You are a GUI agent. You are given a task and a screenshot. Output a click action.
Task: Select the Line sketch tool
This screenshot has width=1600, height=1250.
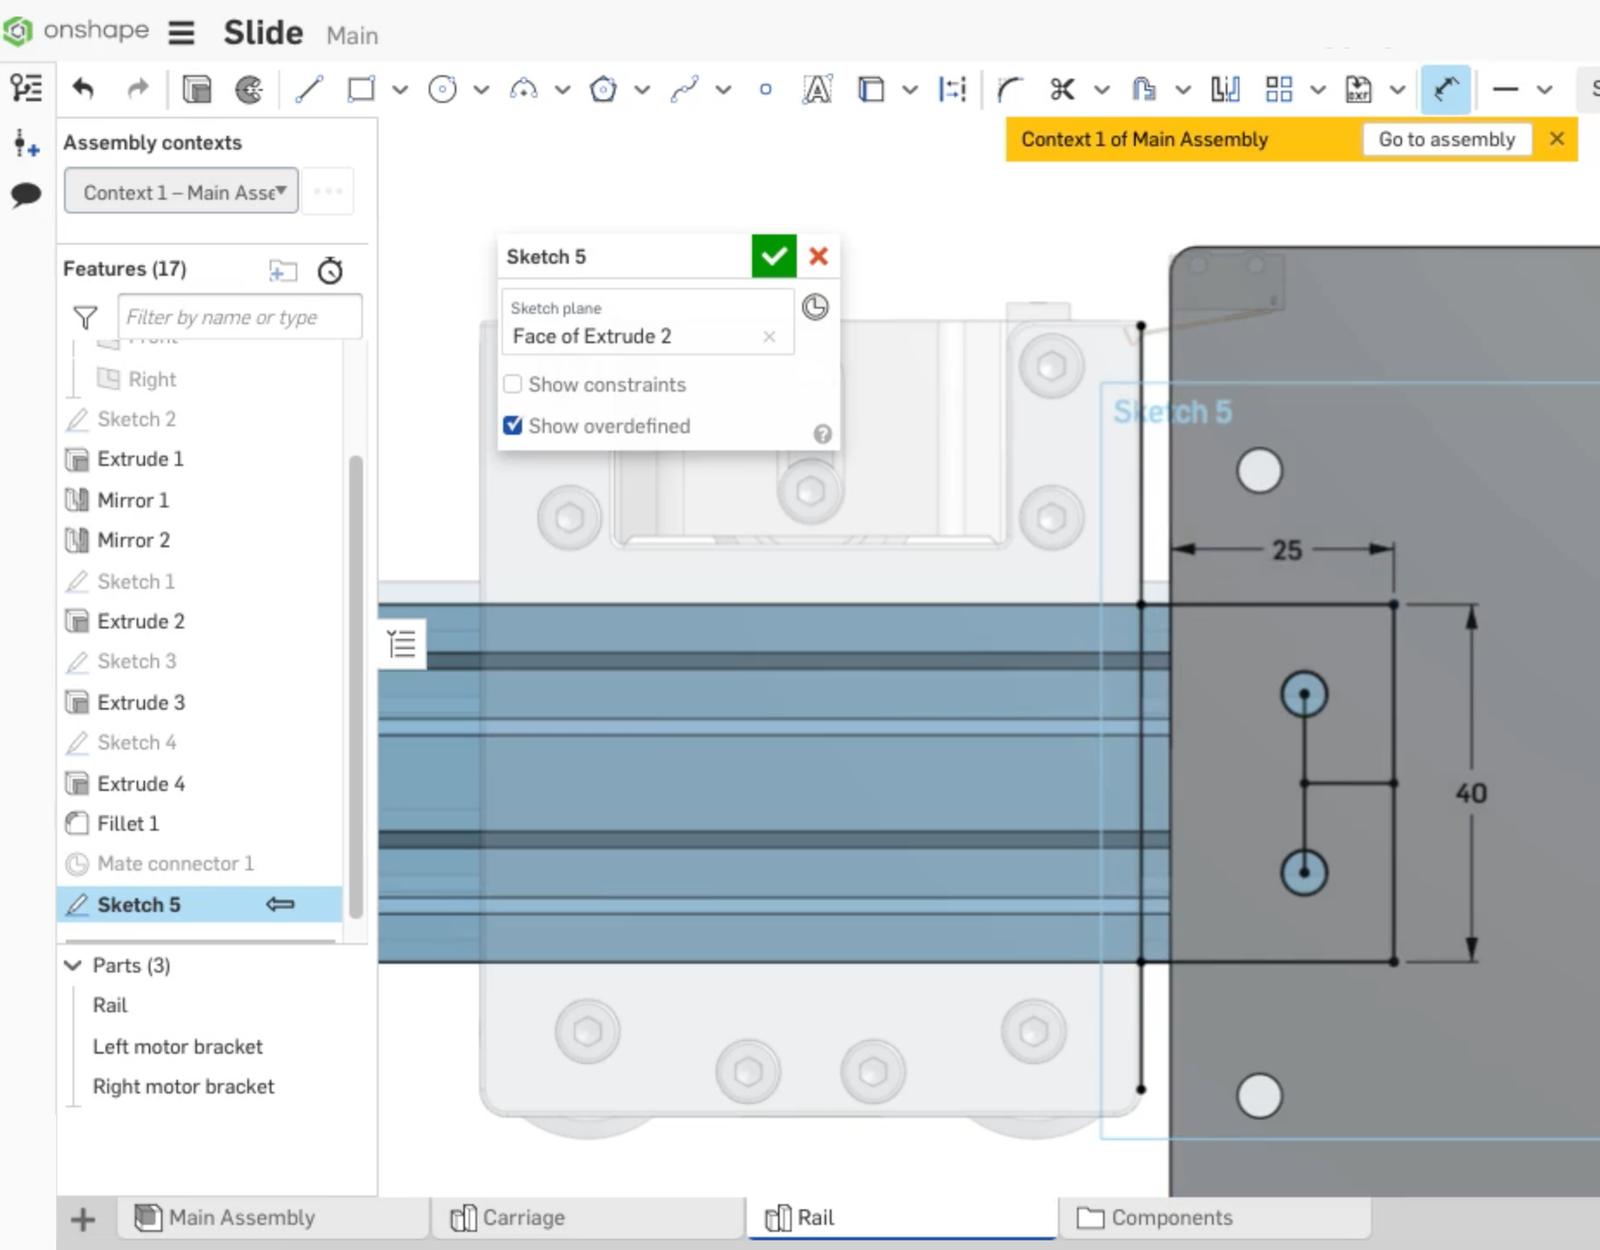pyautogui.click(x=308, y=89)
